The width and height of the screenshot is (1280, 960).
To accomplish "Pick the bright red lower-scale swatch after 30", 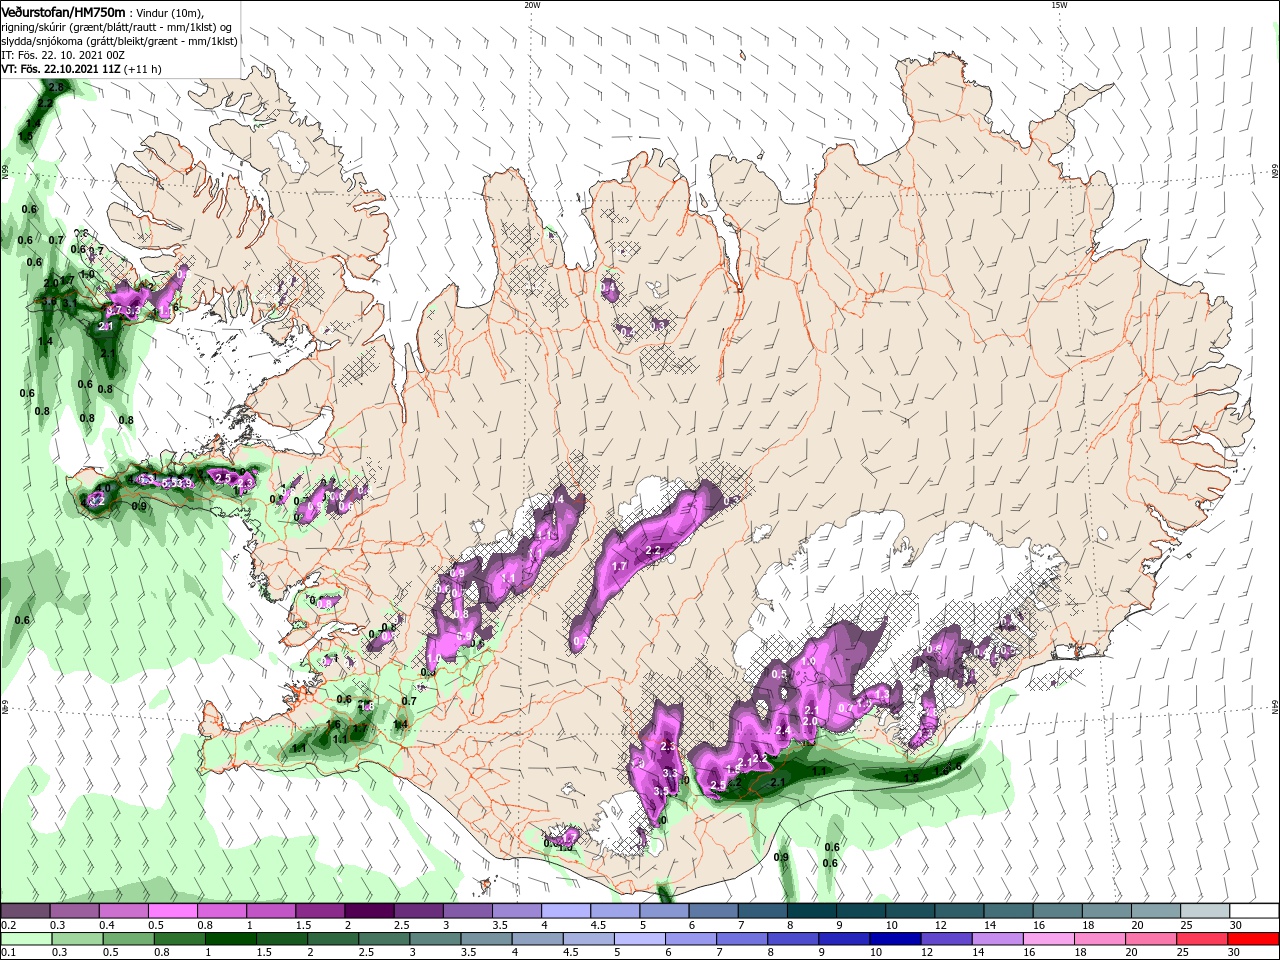I will click(x=1254, y=939).
